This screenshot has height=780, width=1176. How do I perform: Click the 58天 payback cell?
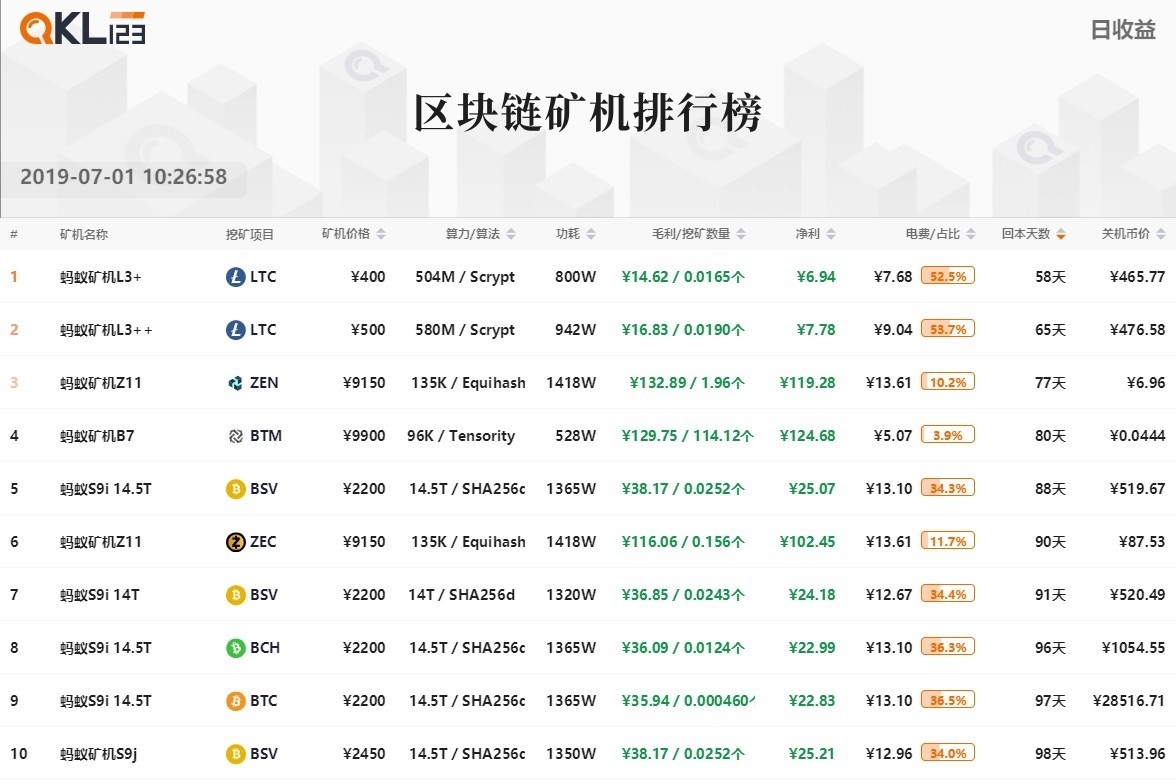(1050, 277)
